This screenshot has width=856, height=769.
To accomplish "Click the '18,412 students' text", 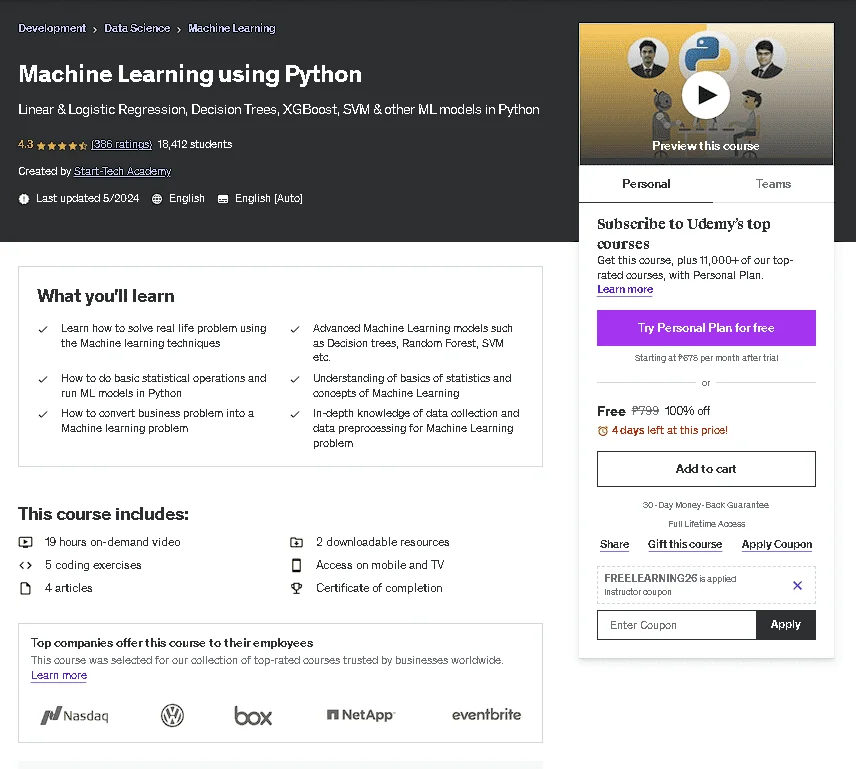I will point(194,144).
